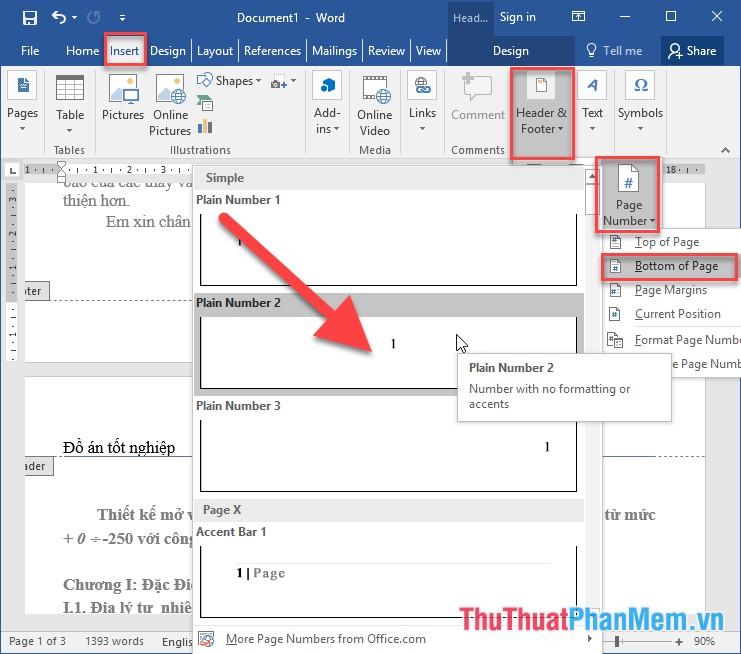Viewport: 741px width, 654px height.
Task: Insert a Table
Action: pos(70,103)
